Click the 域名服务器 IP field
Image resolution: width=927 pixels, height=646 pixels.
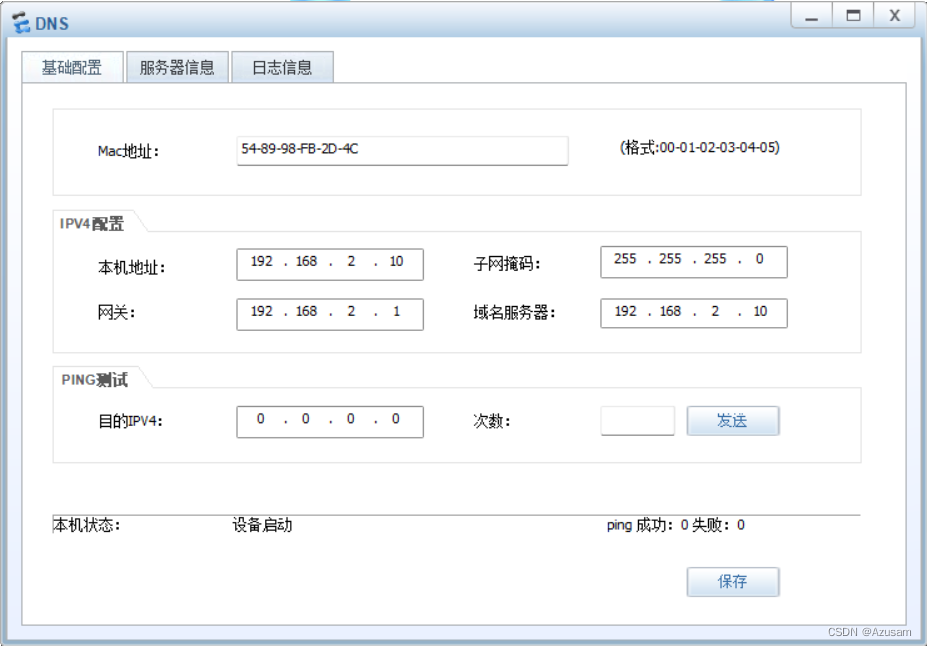point(693,313)
